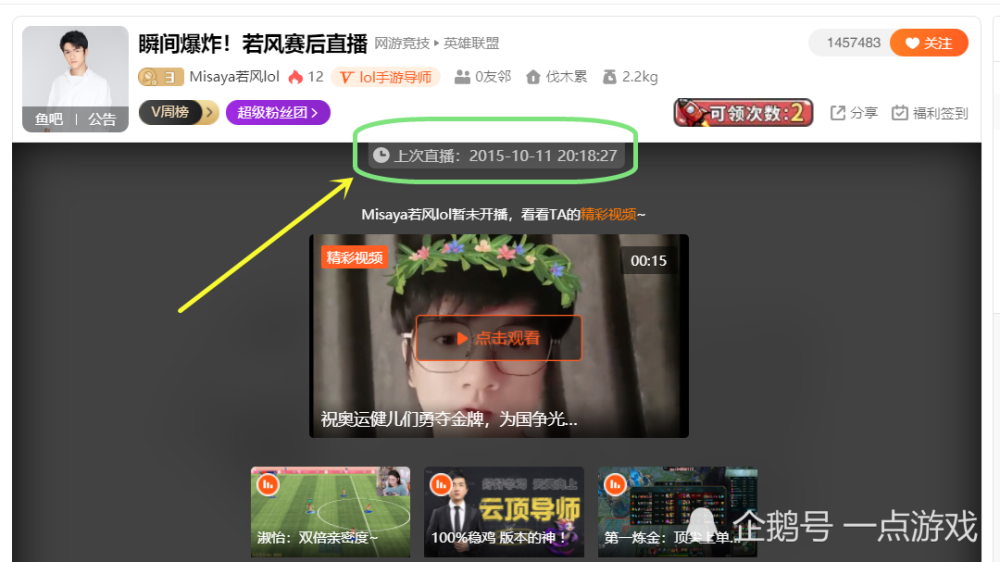Click the rocket 可领次数 reward banner
Screen dimensions: 1000x562
click(x=743, y=113)
